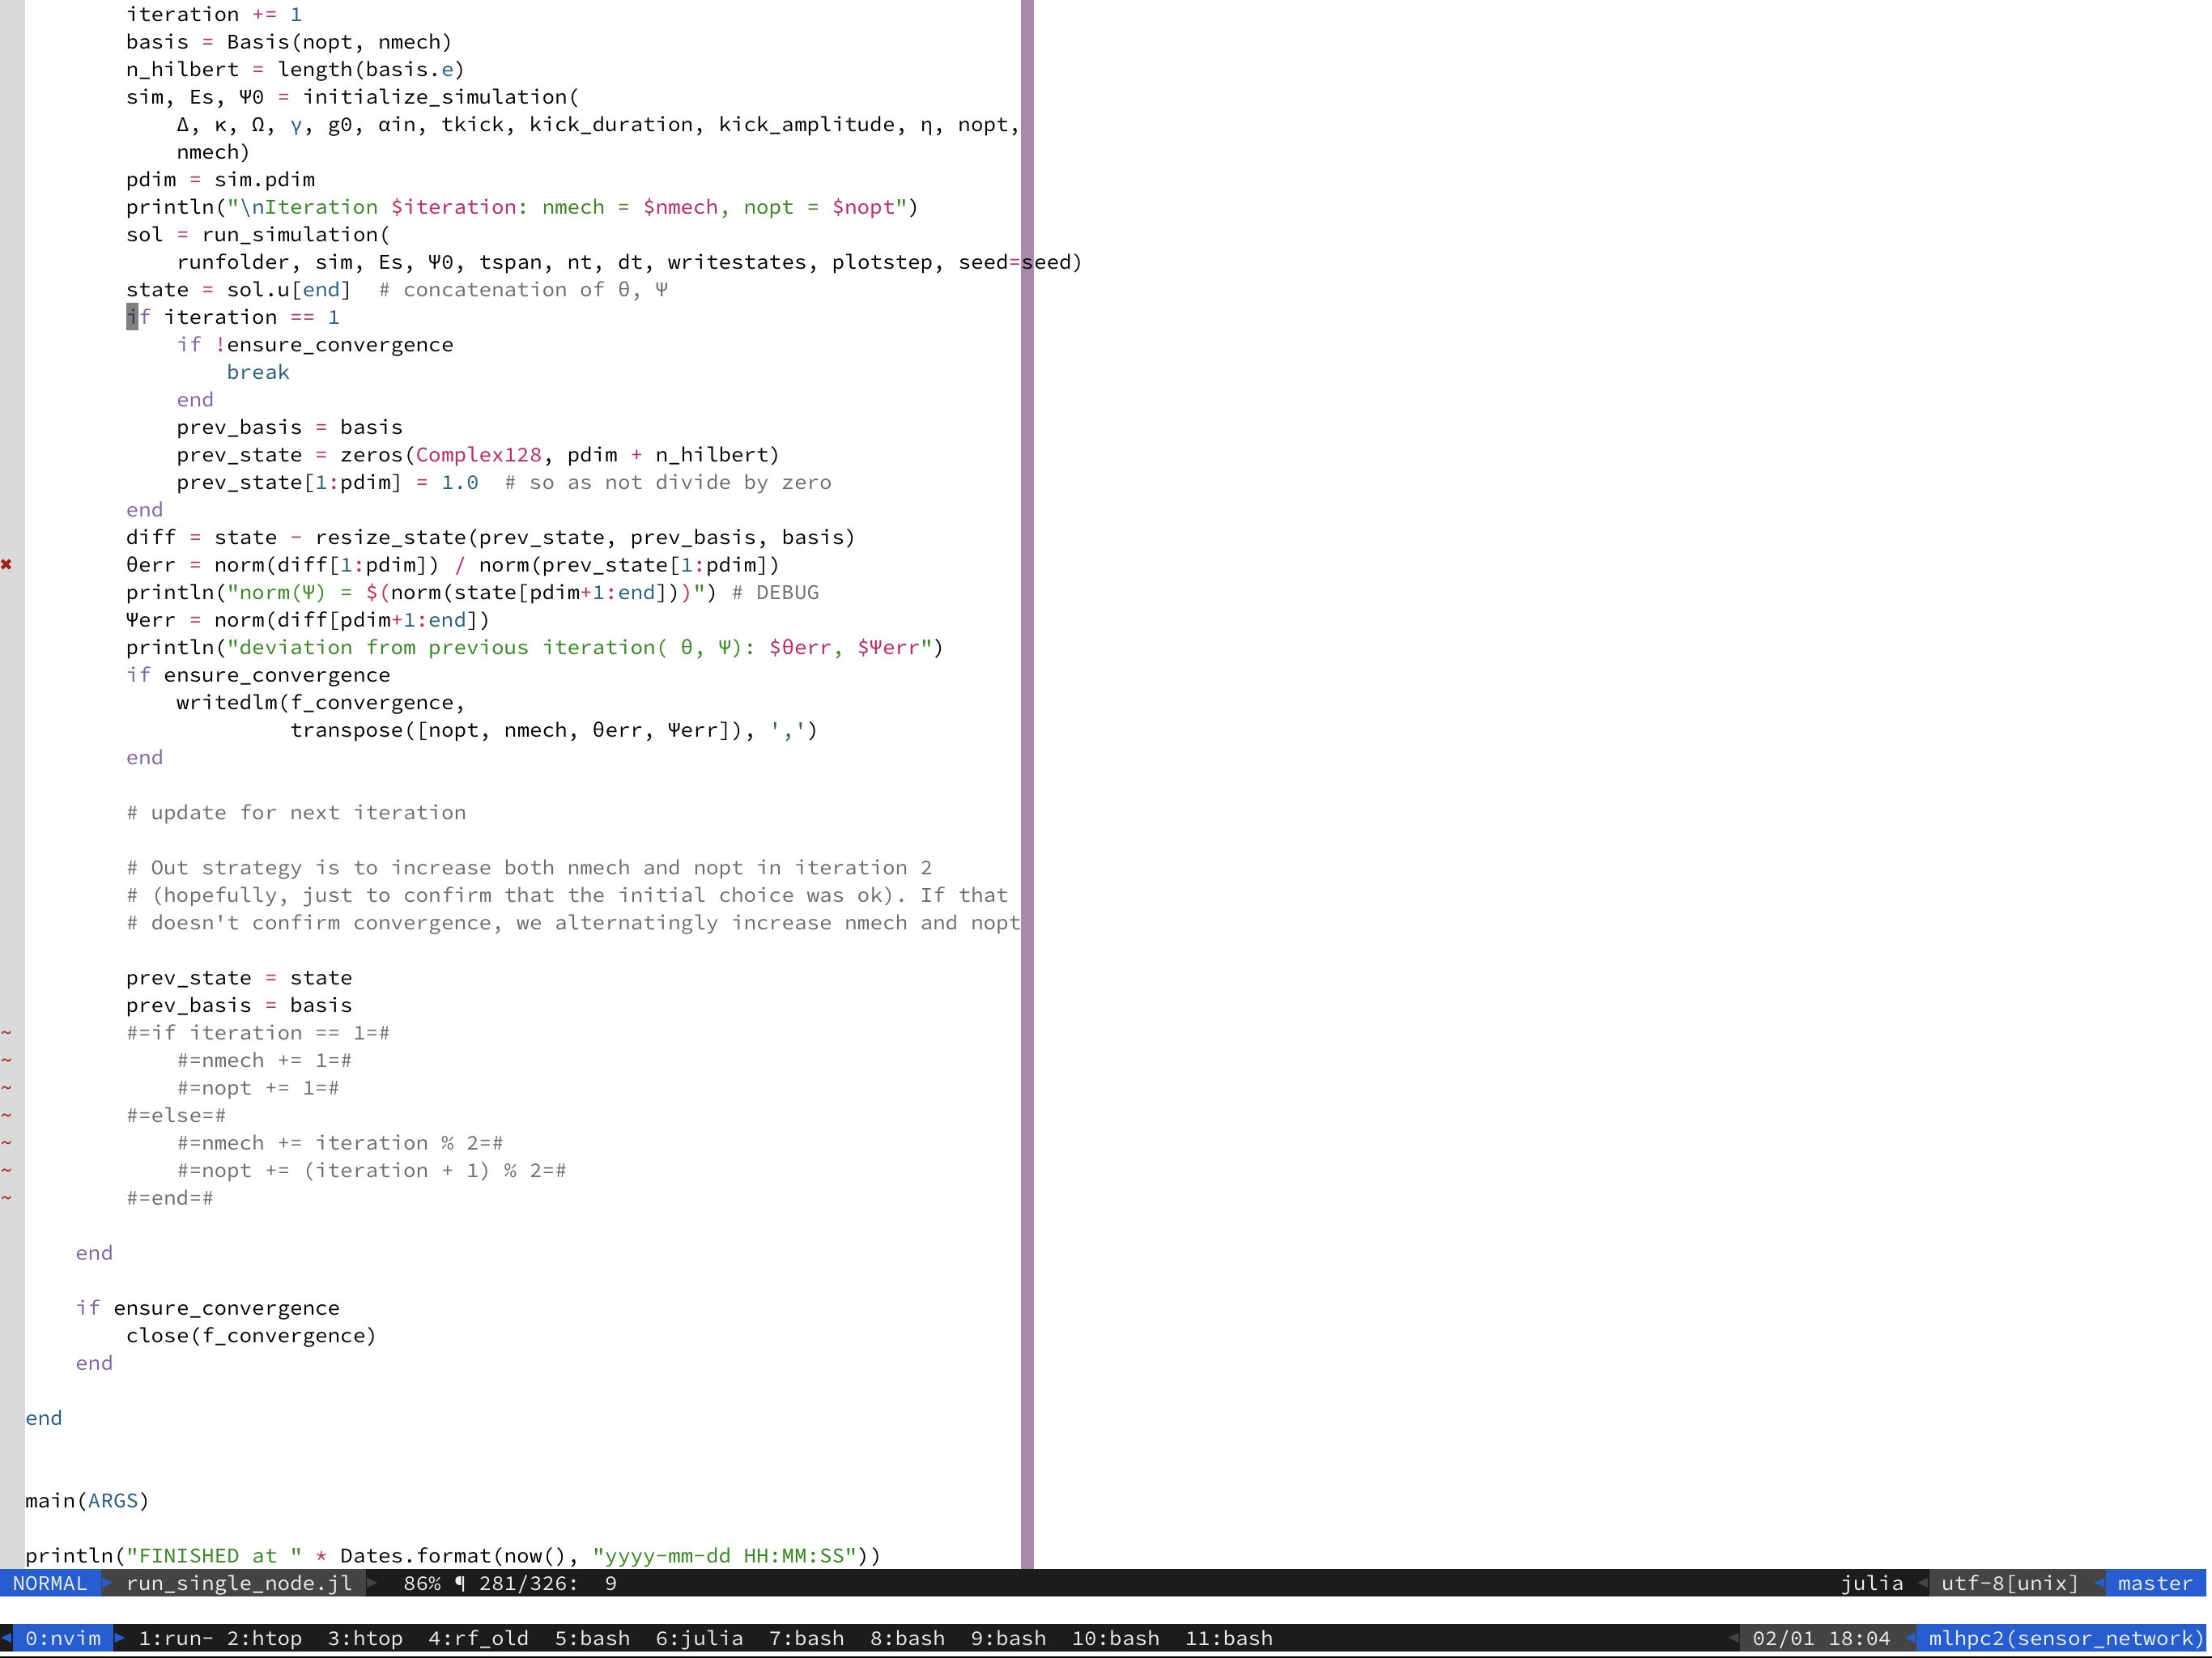This screenshot has width=2212, height=1658.
Task: Click the println FINISHED at line
Action: click(x=453, y=1555)
